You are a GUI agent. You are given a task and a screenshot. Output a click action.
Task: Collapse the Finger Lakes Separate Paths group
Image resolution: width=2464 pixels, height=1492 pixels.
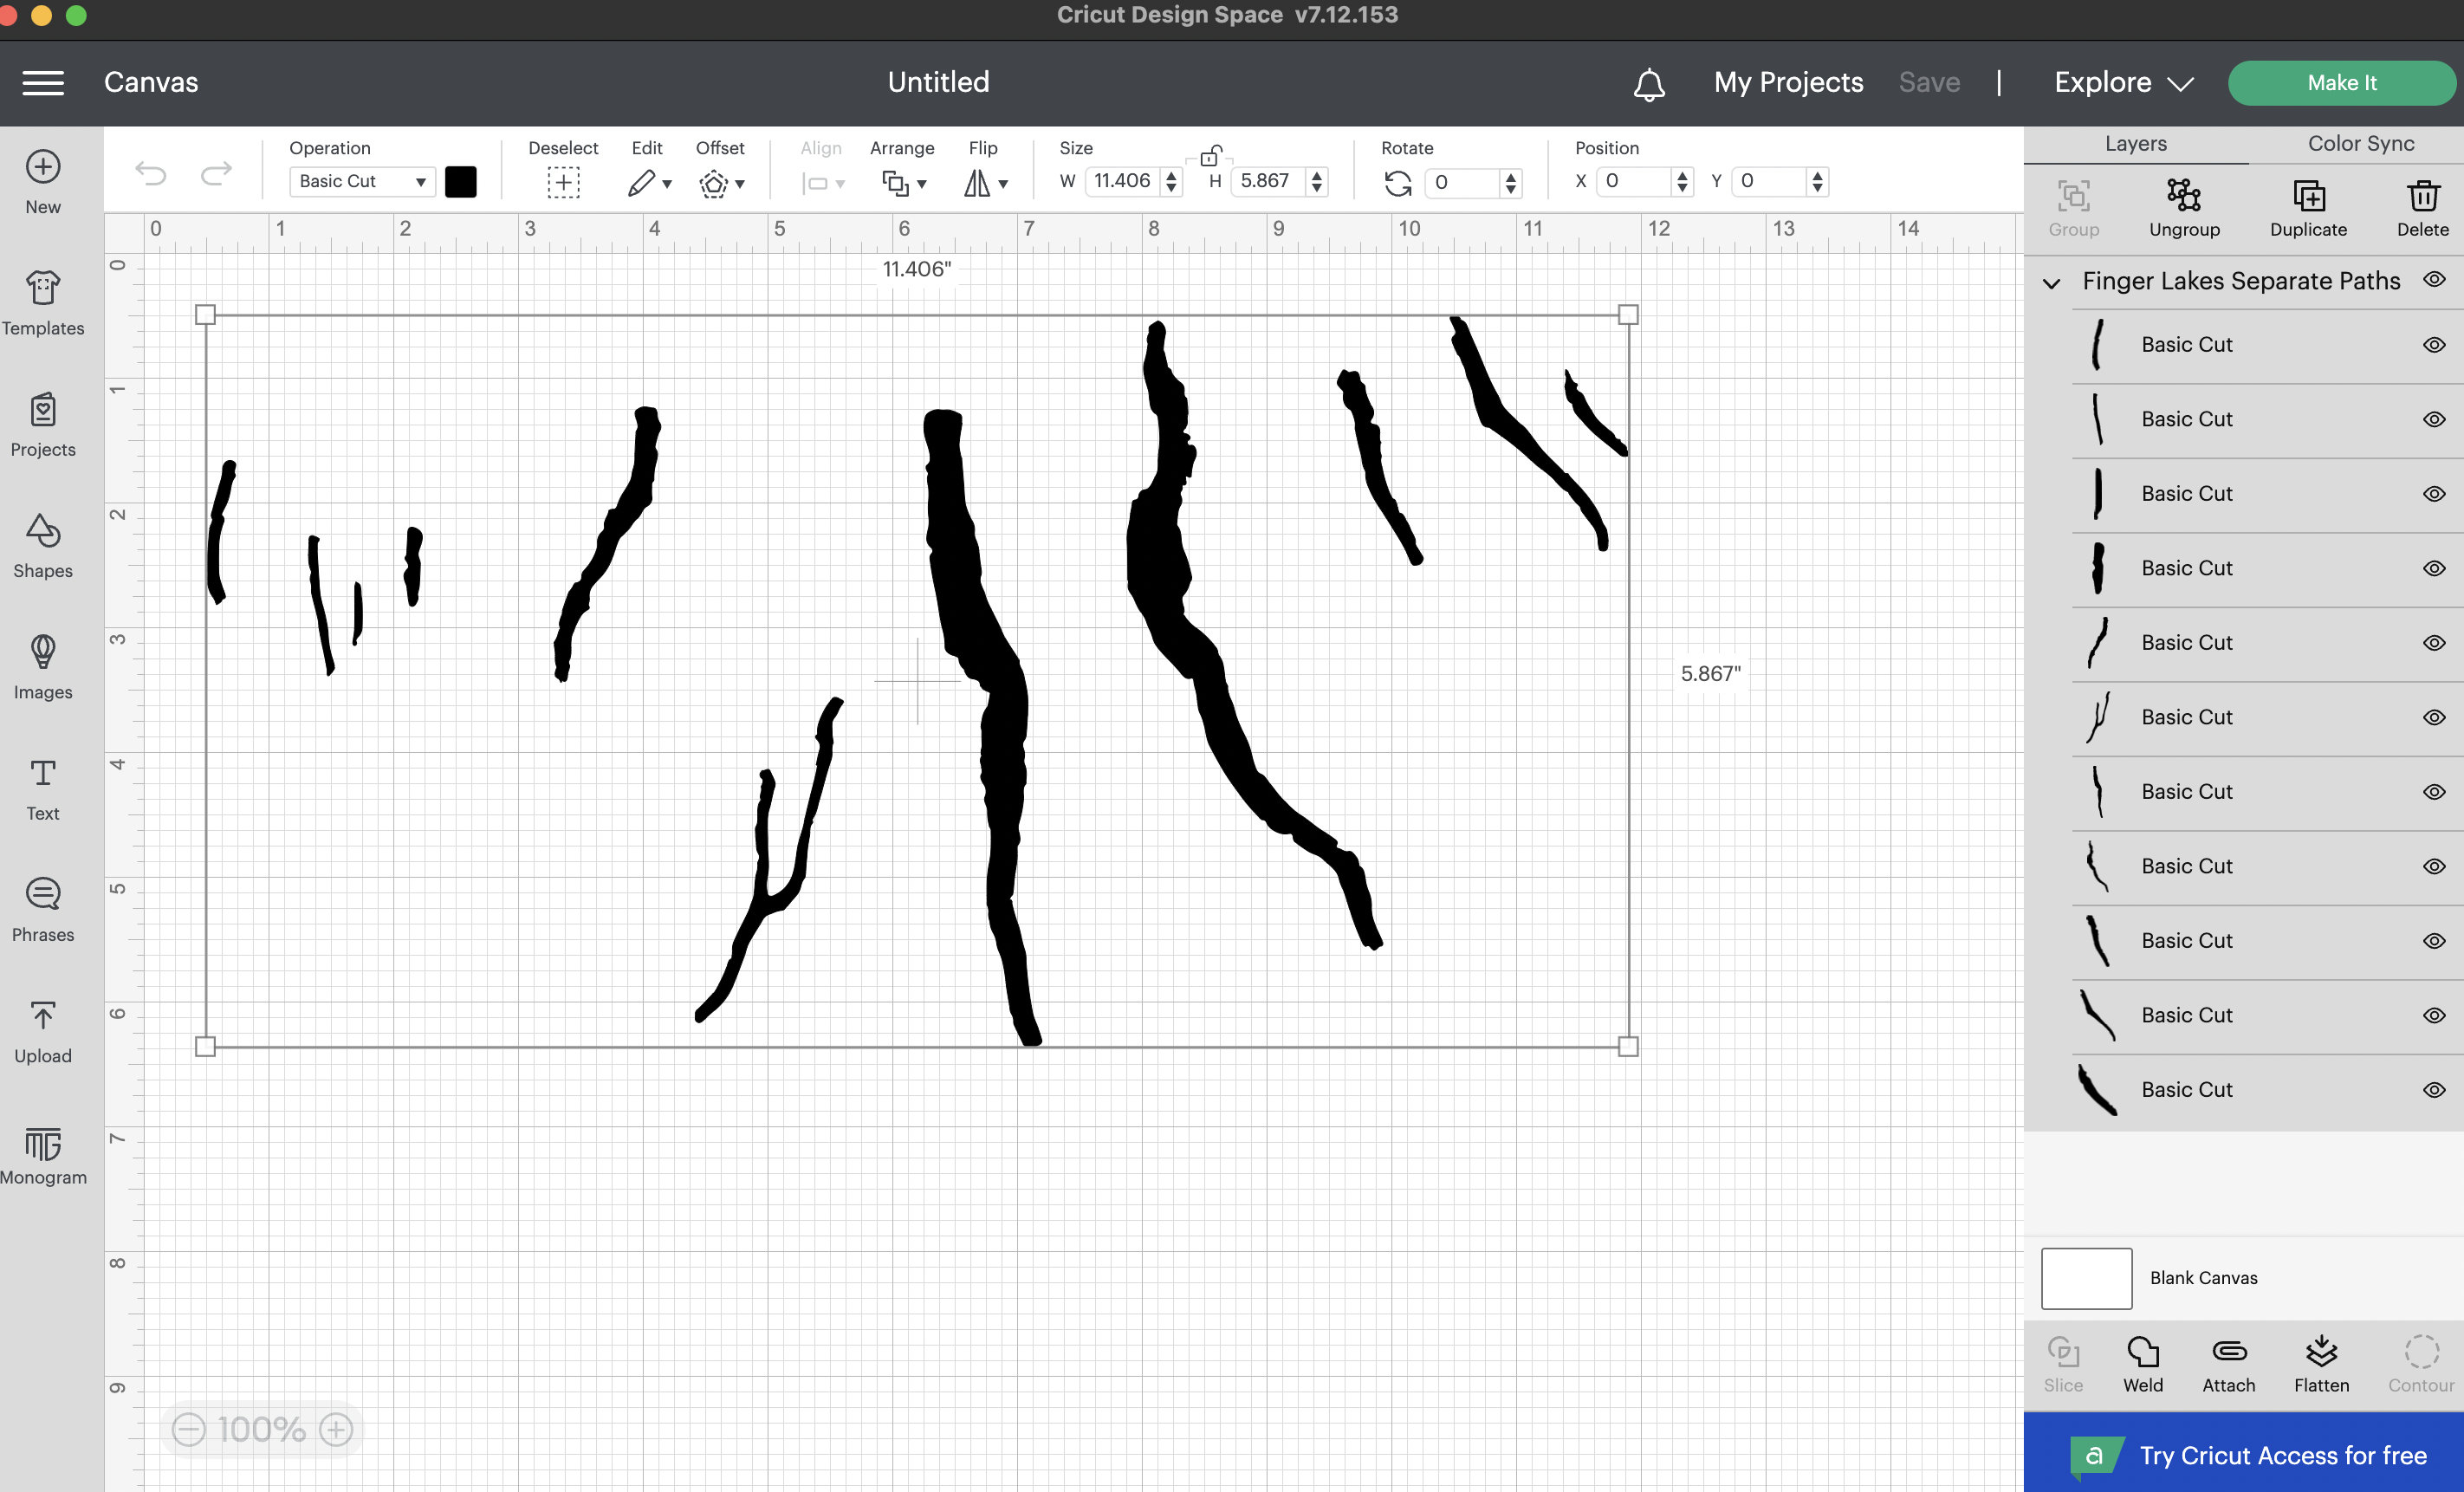2051,283
